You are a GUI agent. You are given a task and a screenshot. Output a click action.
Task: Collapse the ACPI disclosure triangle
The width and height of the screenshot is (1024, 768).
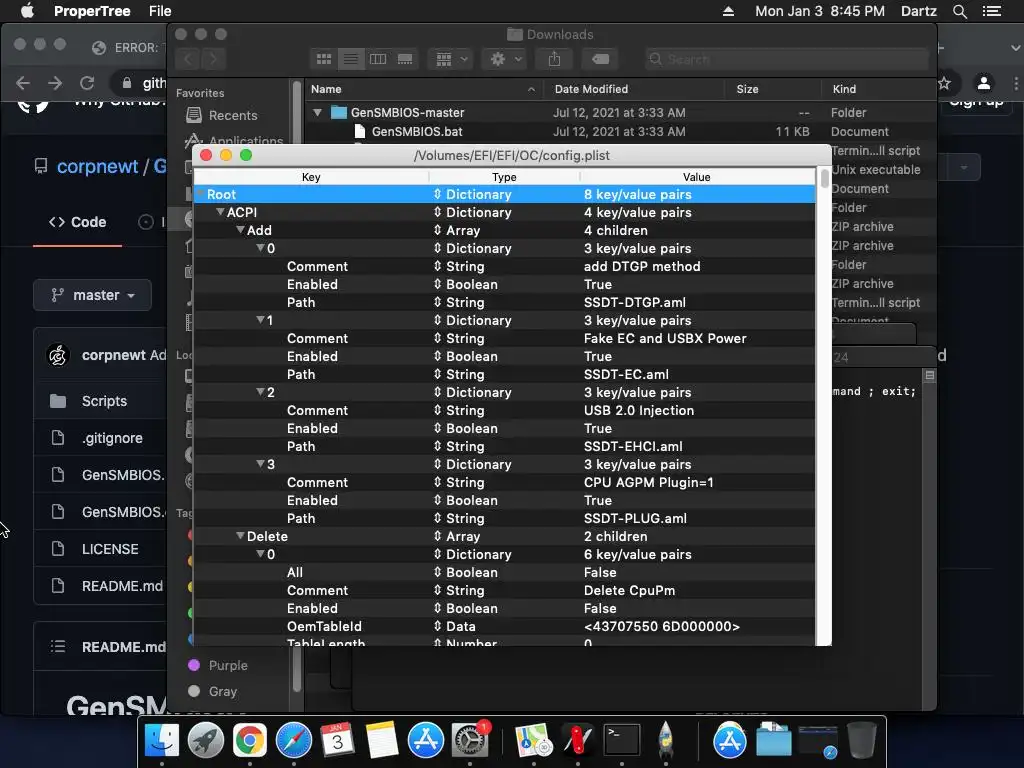click(220, 212)
